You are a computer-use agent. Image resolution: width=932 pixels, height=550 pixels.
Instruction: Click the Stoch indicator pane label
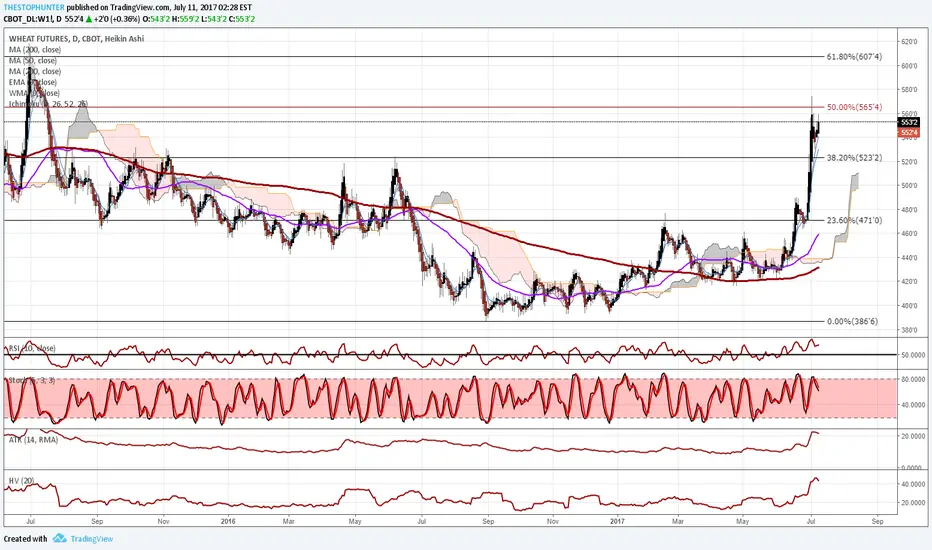click(32, 380)
